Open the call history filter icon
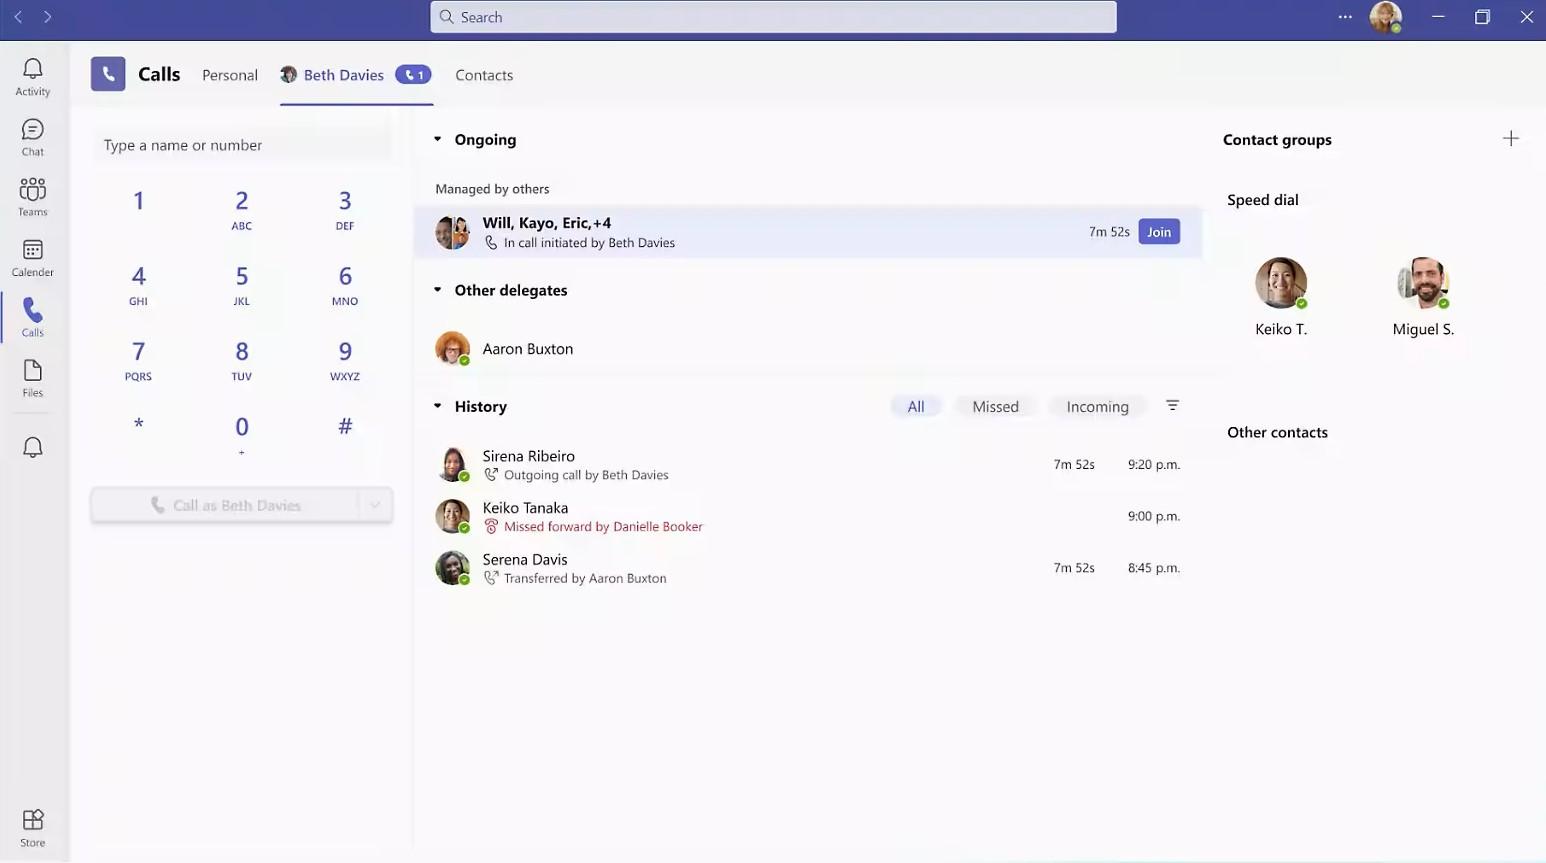1546x863 pixels. [x=1171, y=405]
